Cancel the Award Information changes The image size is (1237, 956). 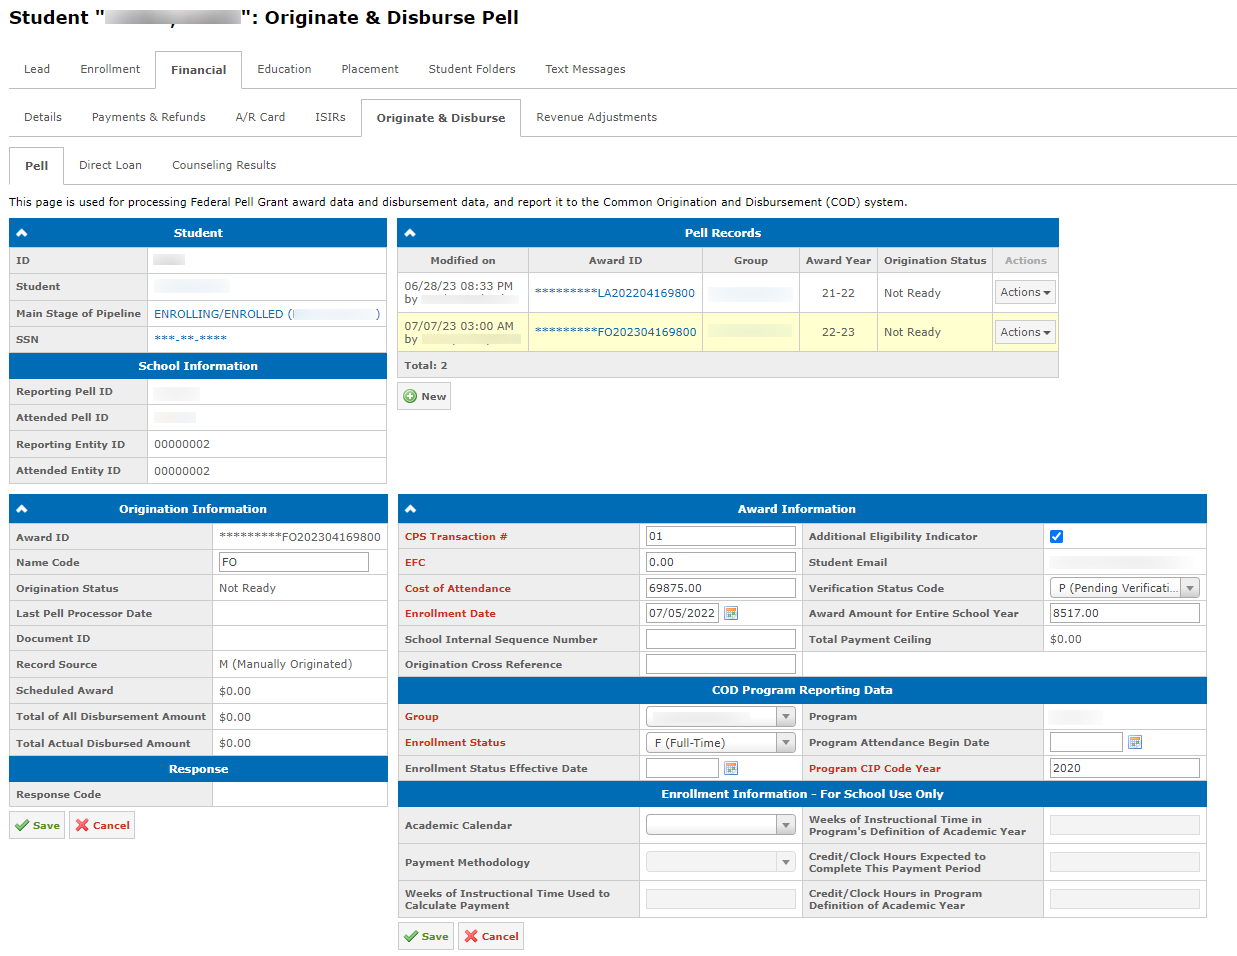[491, 936]
